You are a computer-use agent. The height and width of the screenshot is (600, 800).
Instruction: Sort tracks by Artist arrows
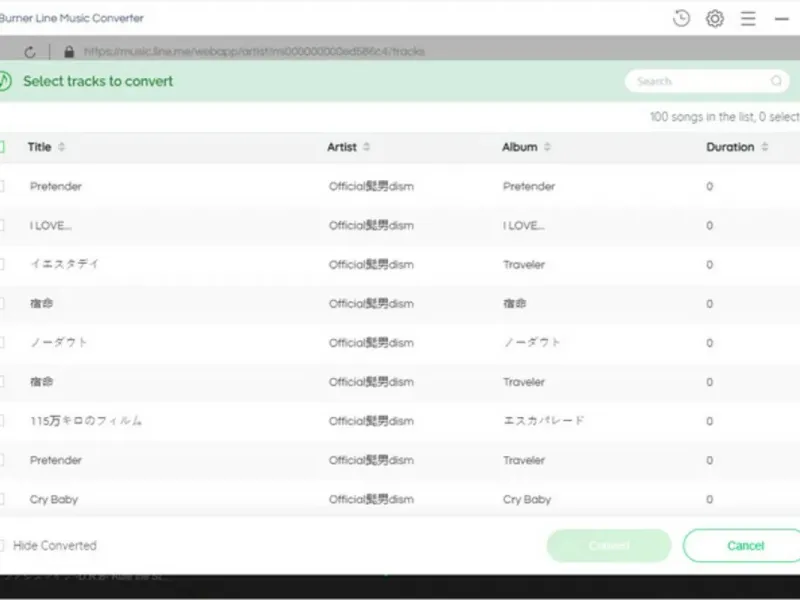[x=366, y=147]
